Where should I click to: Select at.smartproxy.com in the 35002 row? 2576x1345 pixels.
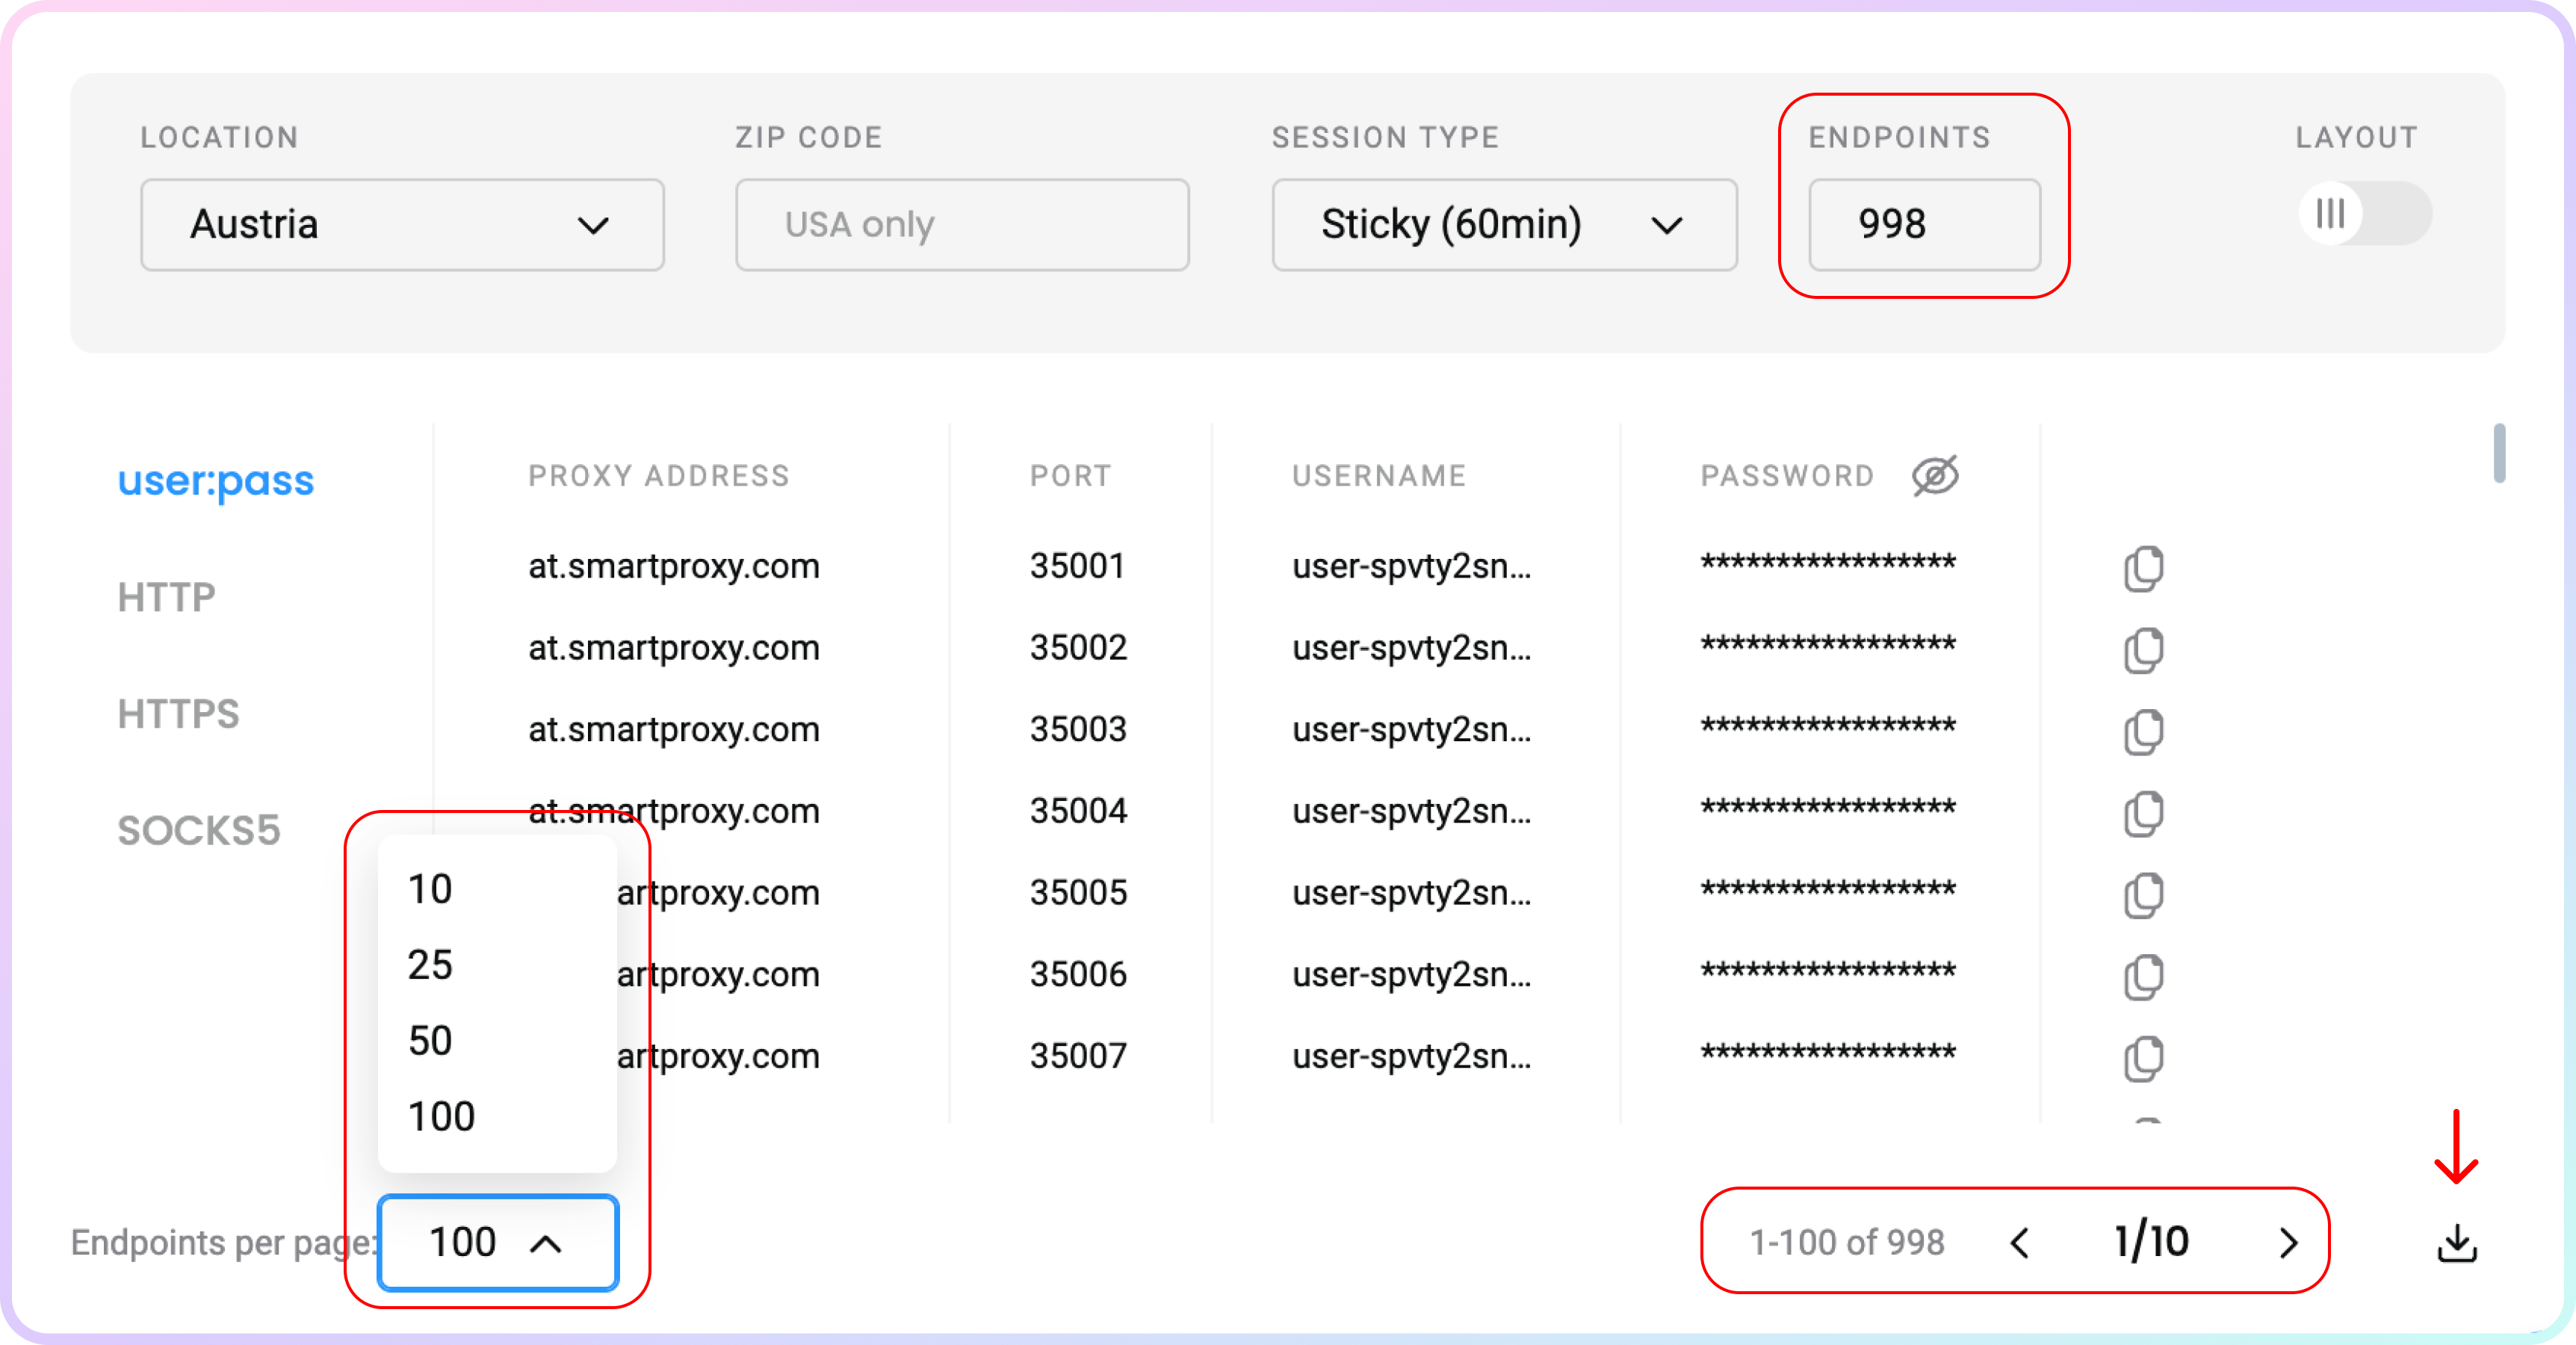[674, 649]
